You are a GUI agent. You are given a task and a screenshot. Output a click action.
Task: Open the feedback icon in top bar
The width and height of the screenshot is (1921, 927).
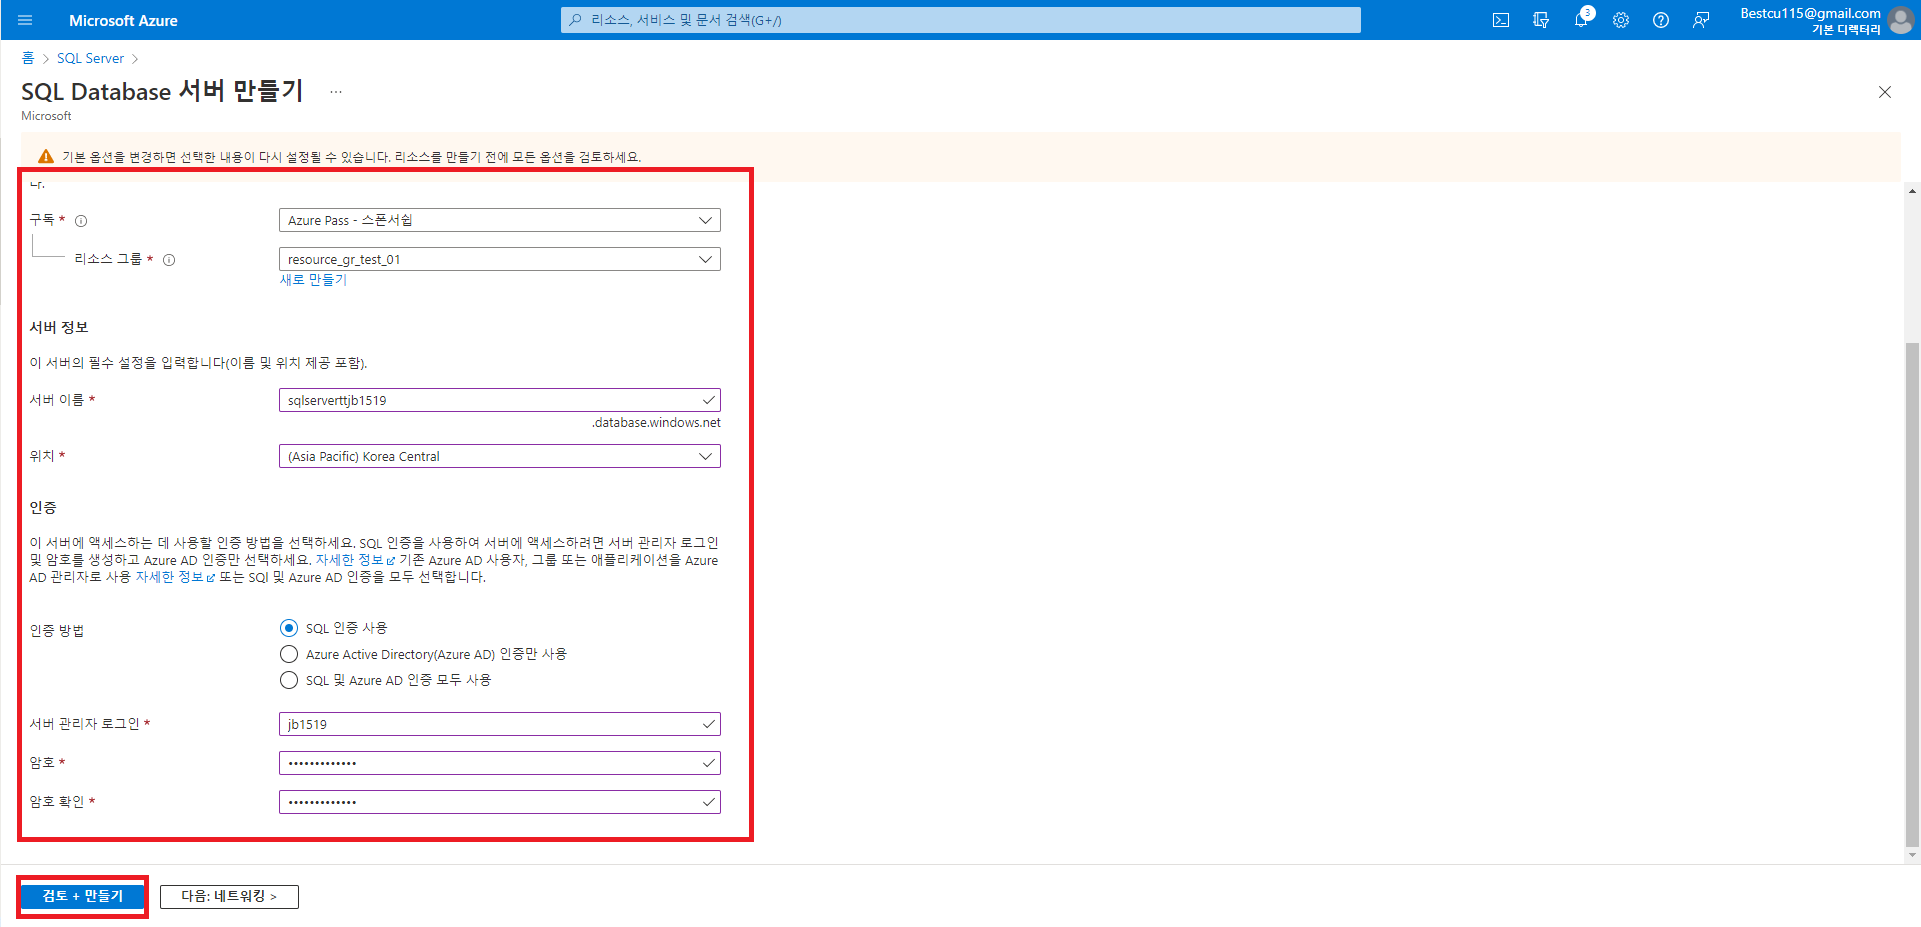1701,20
